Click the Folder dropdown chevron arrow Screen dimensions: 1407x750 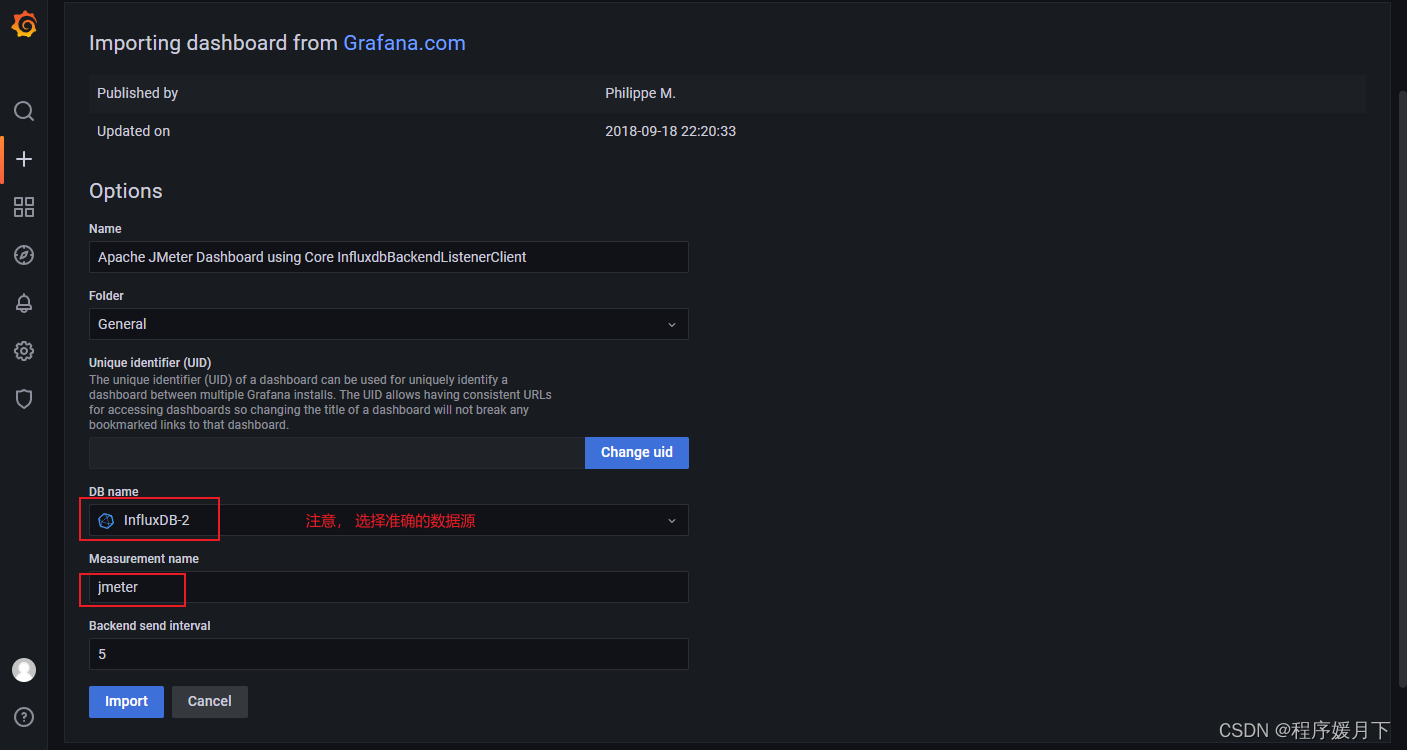pyautogui.click(x=672, y=325)
